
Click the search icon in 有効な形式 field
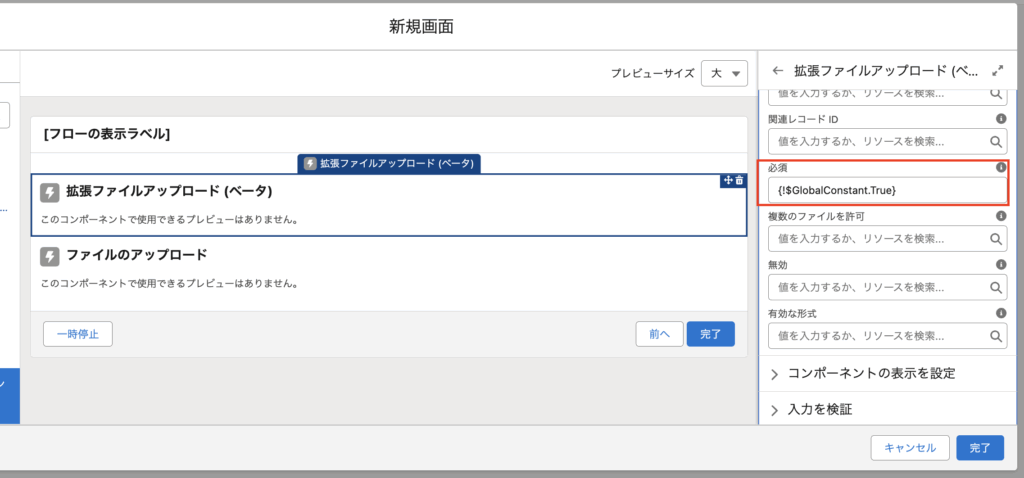tap(996, 337)
